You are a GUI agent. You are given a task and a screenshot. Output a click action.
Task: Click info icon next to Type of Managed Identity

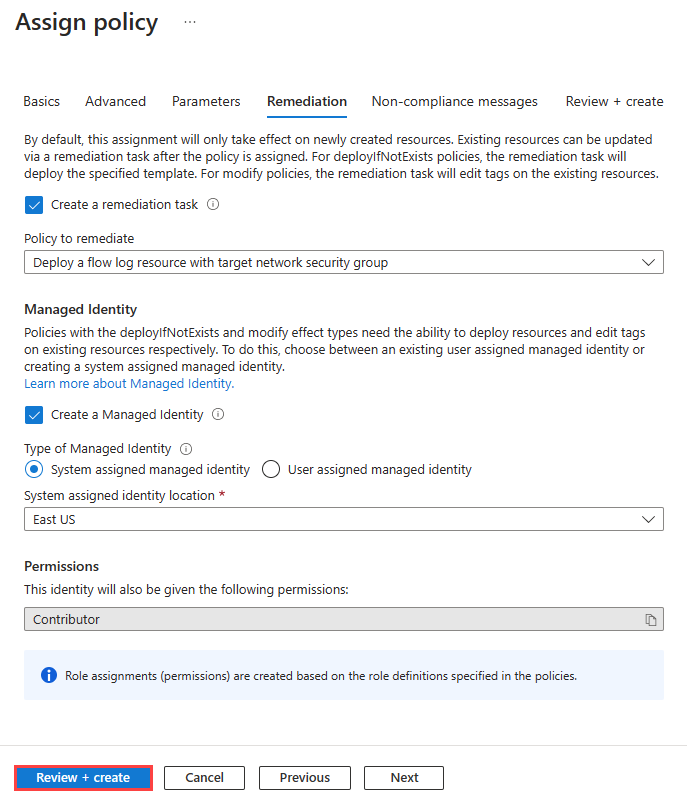click(186, 449)
